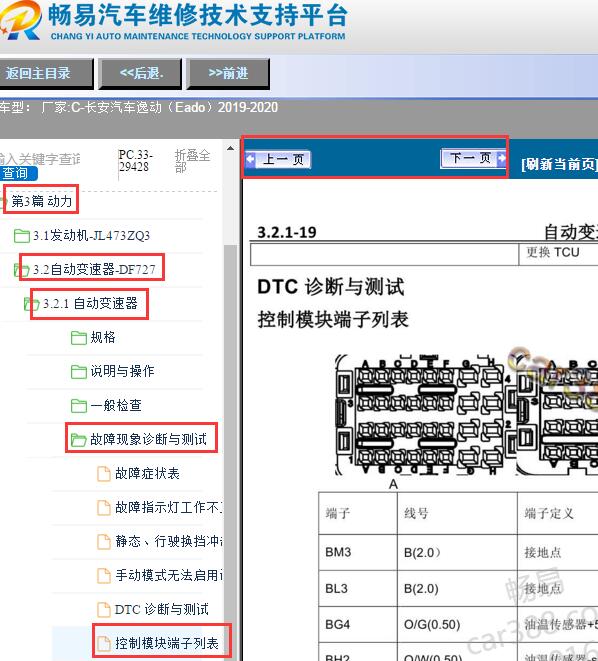
Task: Click the 控制模块端子列表 page heading
Action: [x=333, y=320]
